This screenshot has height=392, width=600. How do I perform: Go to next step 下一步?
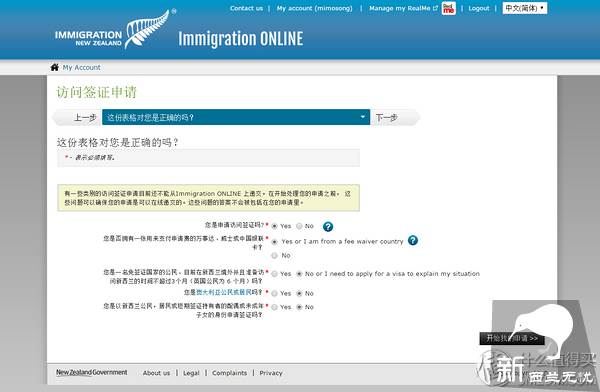pos(386,118)
